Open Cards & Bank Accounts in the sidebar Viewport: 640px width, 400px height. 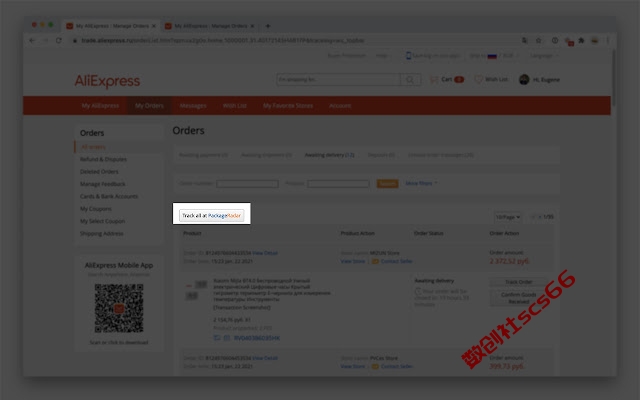pyautogui.click(x=109, y=196)
